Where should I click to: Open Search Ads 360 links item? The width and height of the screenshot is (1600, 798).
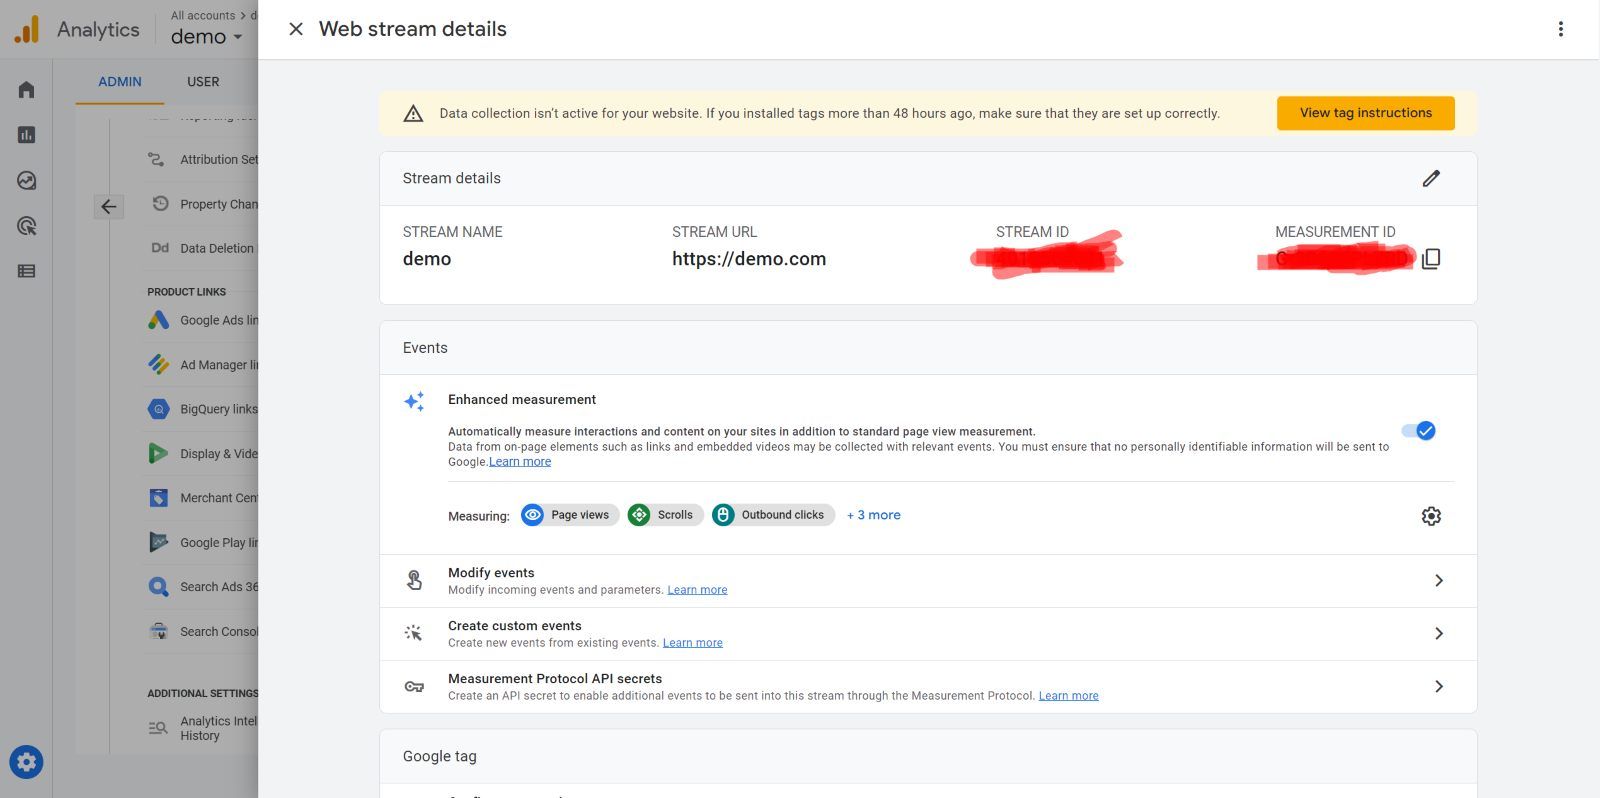201,587
